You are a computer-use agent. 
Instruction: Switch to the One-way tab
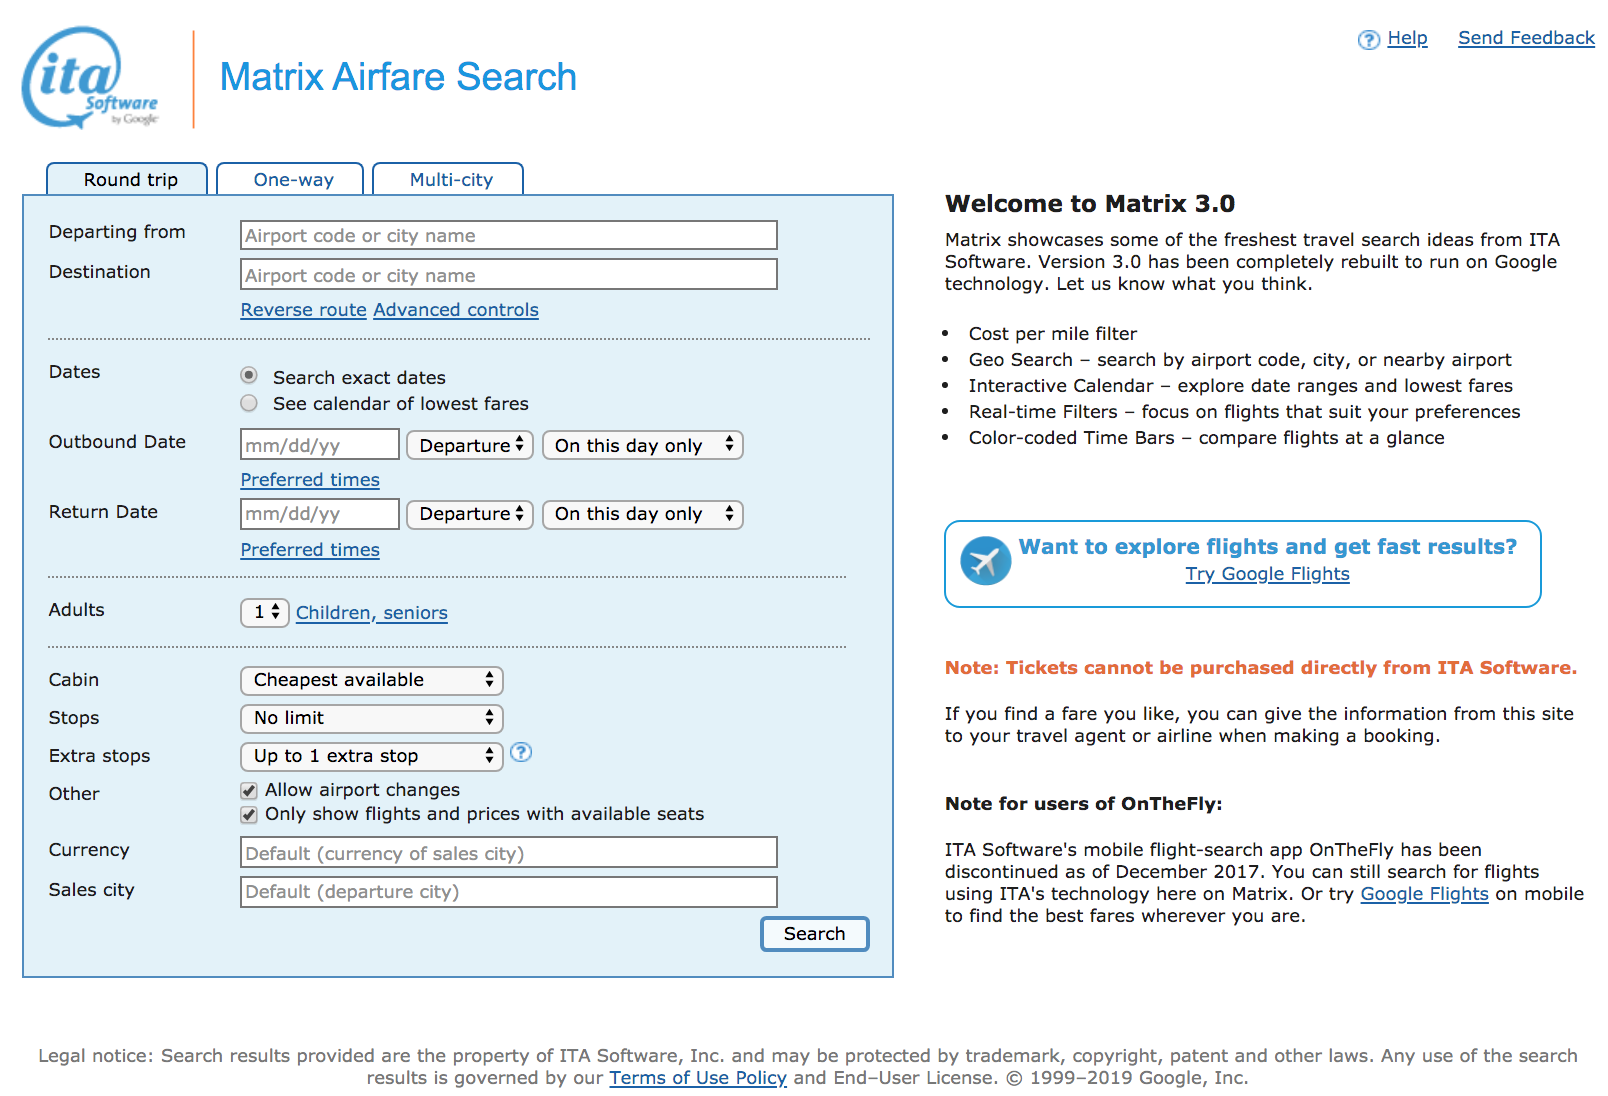pyautogui.click(x=290, y=179)
